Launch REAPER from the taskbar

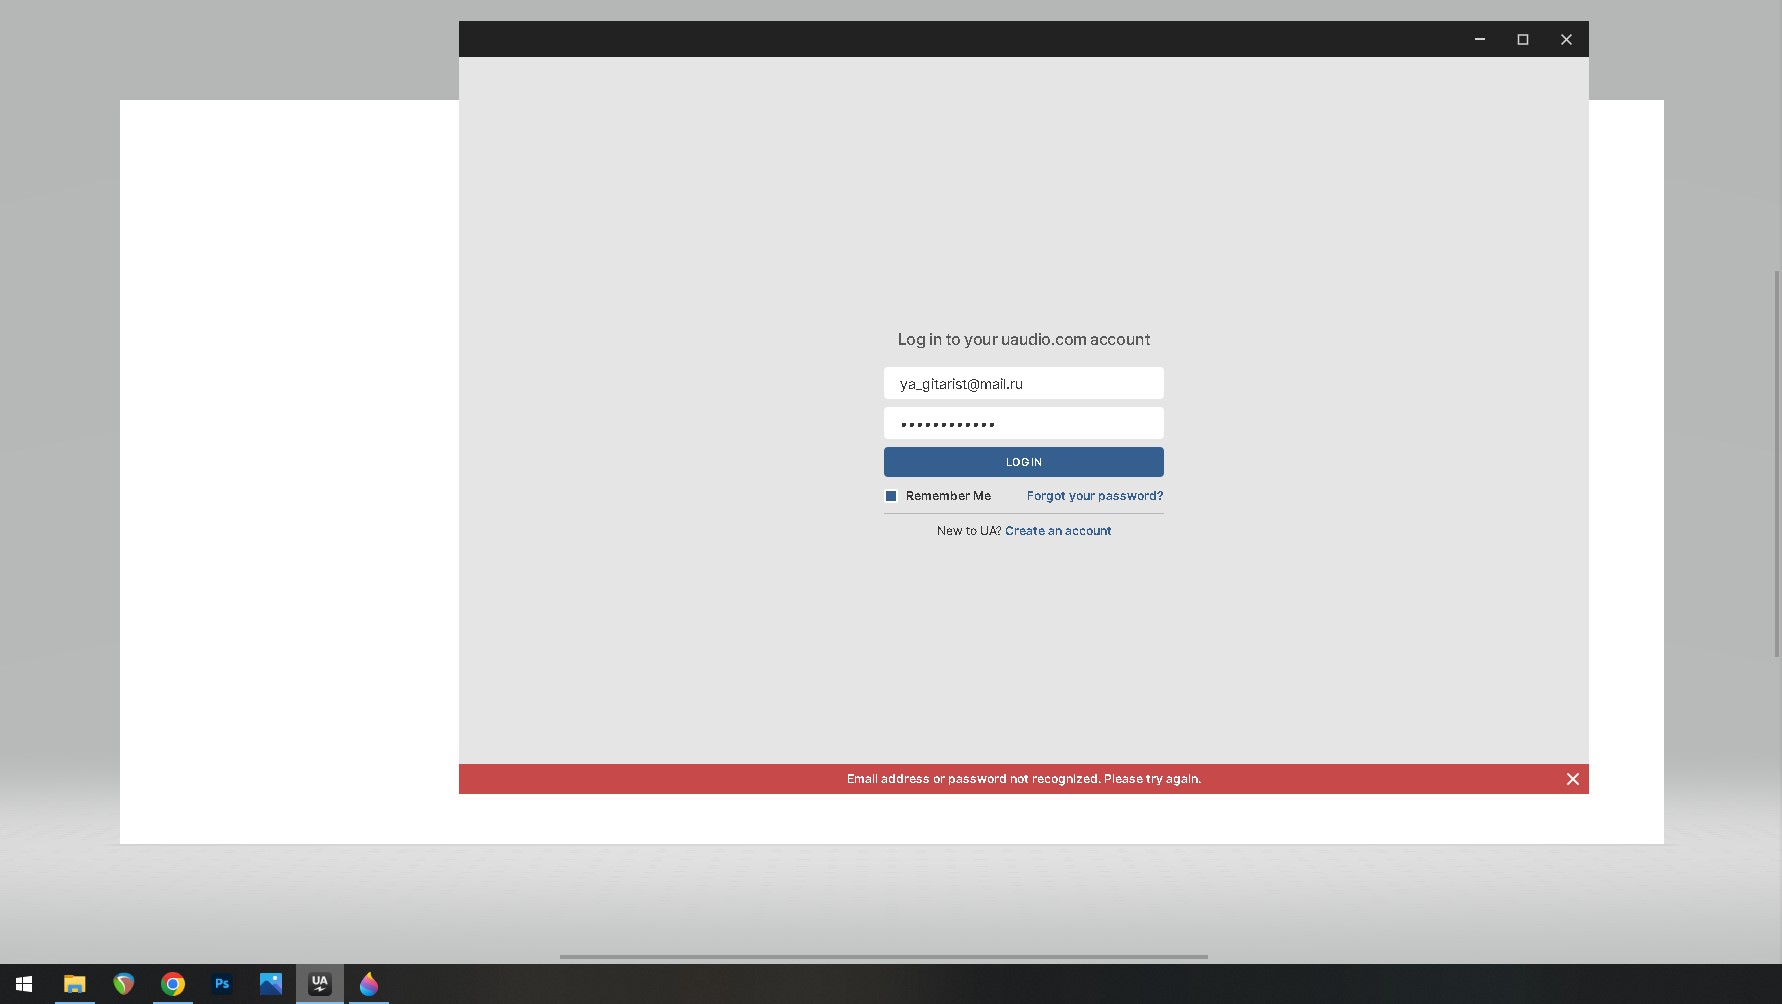pos(123,984)
